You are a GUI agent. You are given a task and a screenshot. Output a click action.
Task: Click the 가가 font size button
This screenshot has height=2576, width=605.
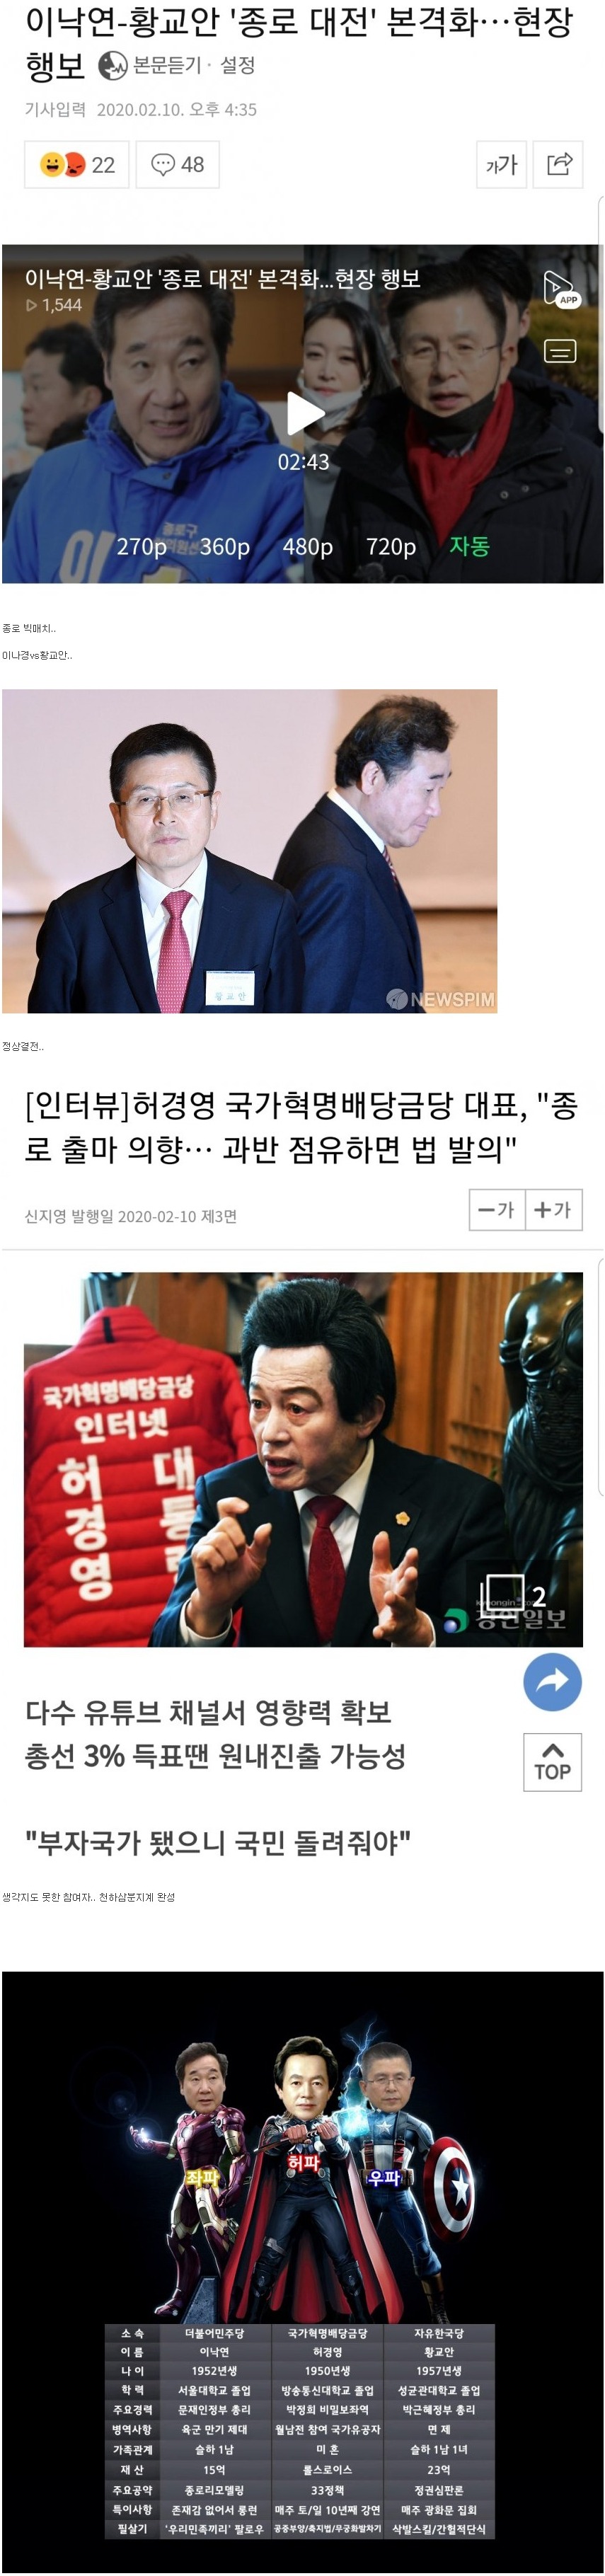(501, 165)
